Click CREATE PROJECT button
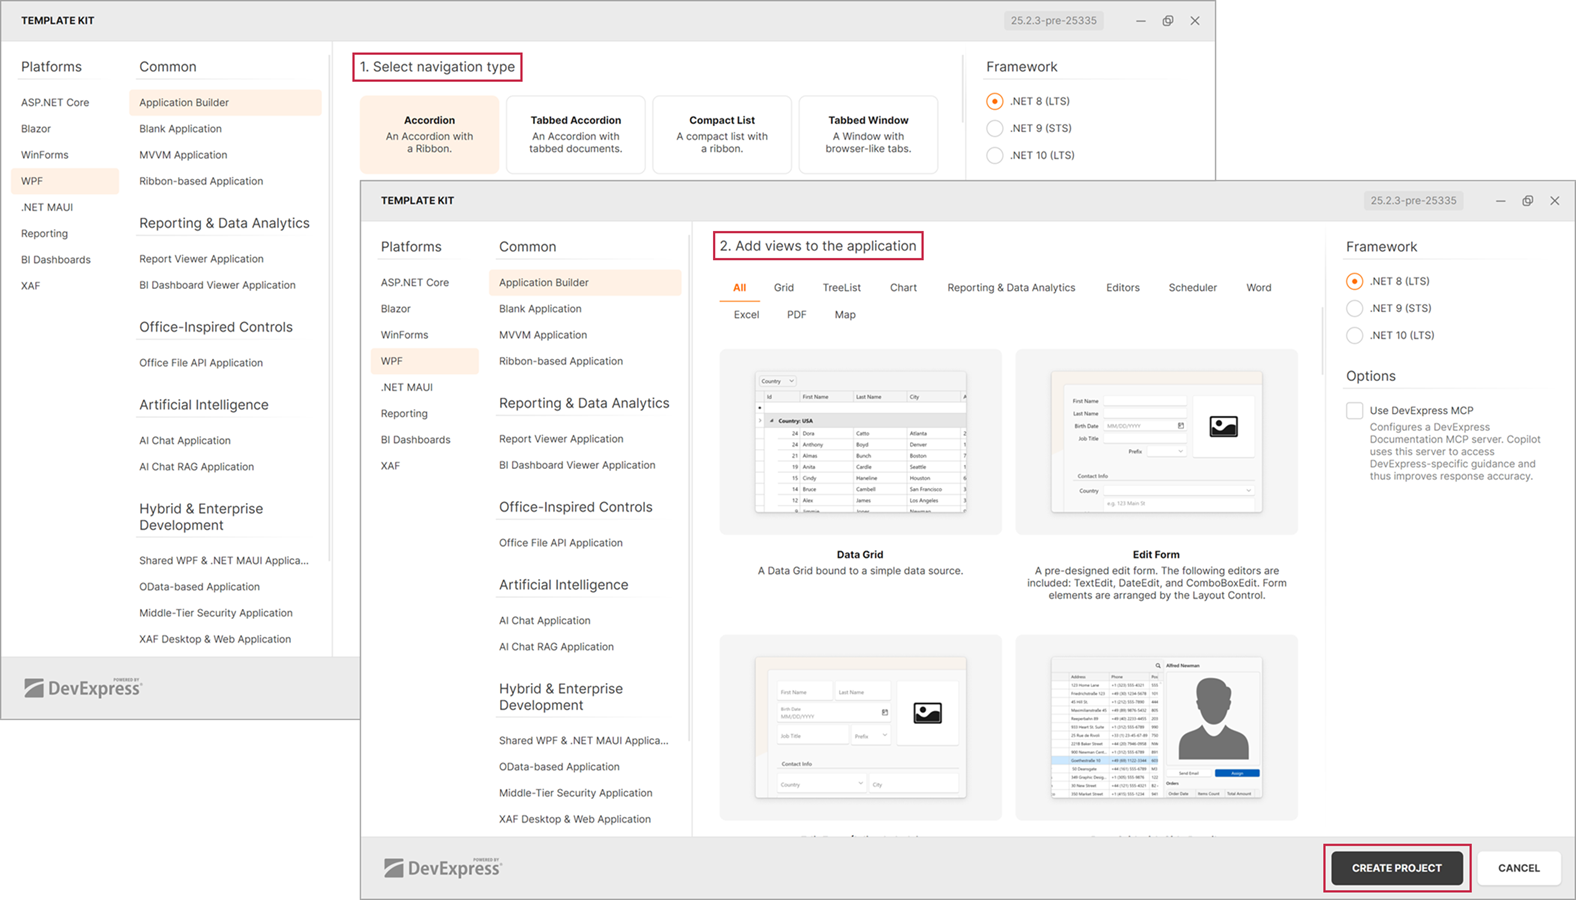The image size is (1576, 900). 1396,868
